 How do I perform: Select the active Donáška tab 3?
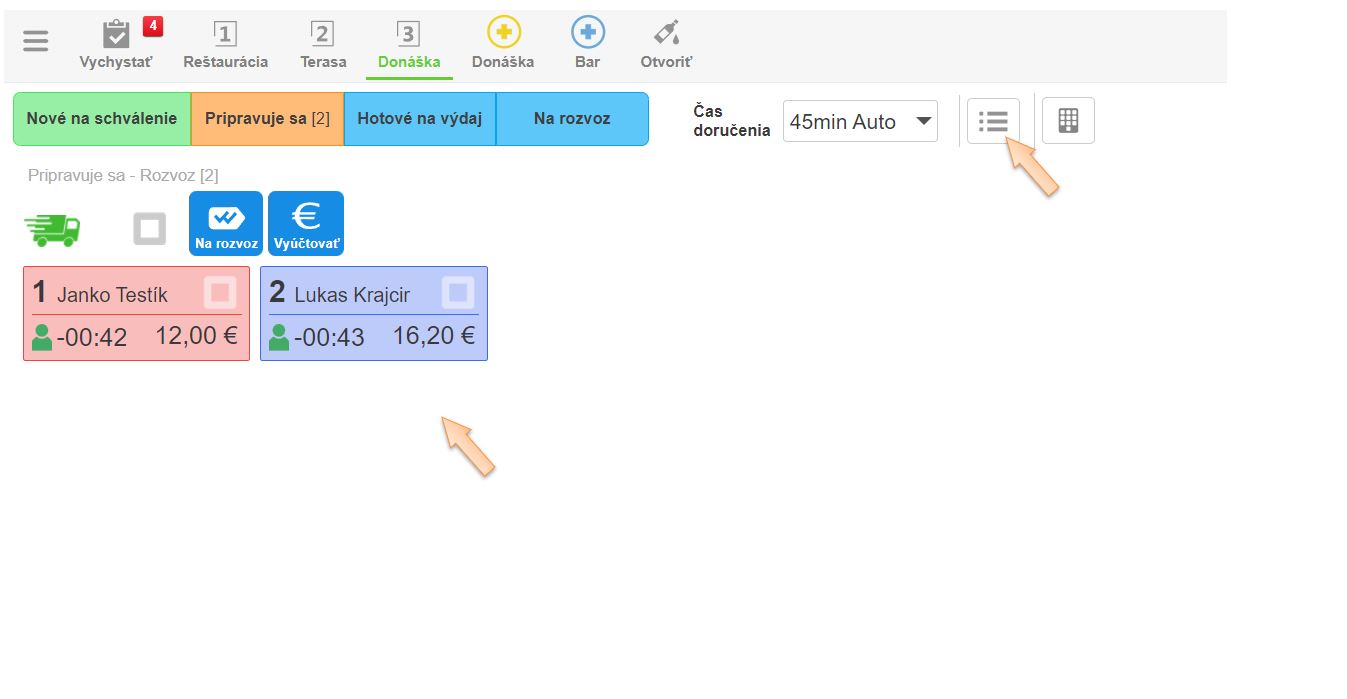point(408,45)
